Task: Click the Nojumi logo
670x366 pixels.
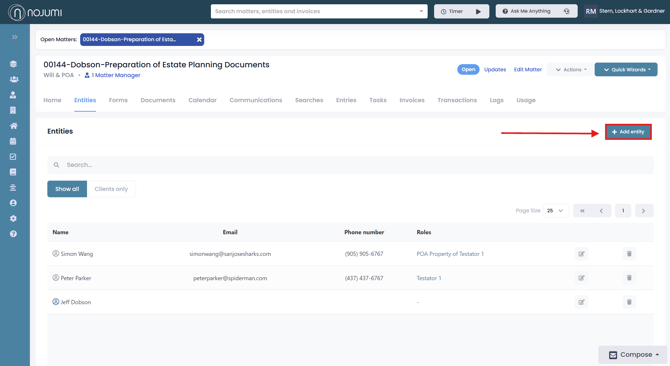Action: (35, 12)
